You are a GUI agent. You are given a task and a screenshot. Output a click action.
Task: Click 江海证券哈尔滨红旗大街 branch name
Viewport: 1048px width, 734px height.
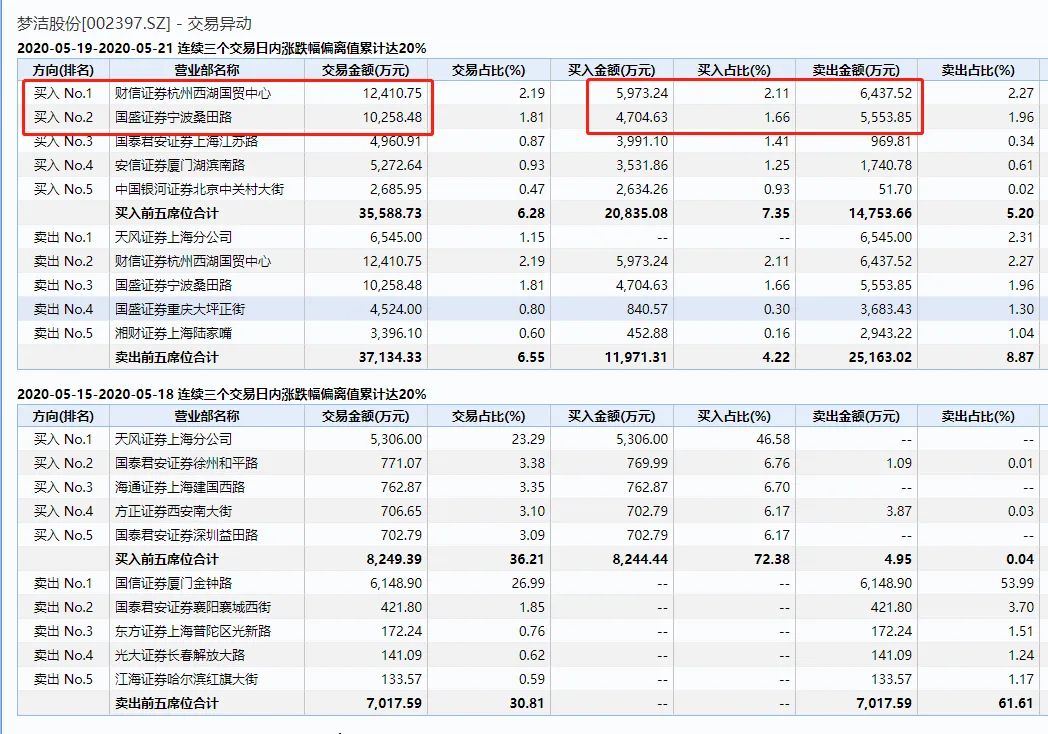186,680
